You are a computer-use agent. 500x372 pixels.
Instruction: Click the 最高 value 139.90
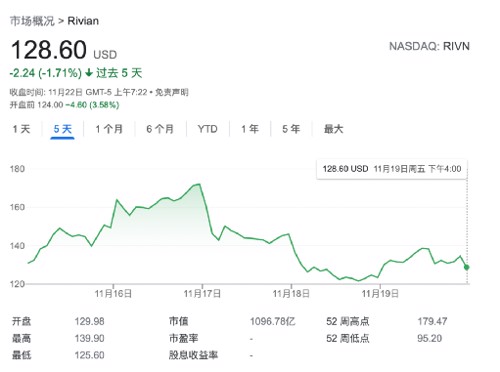[89, 338]
